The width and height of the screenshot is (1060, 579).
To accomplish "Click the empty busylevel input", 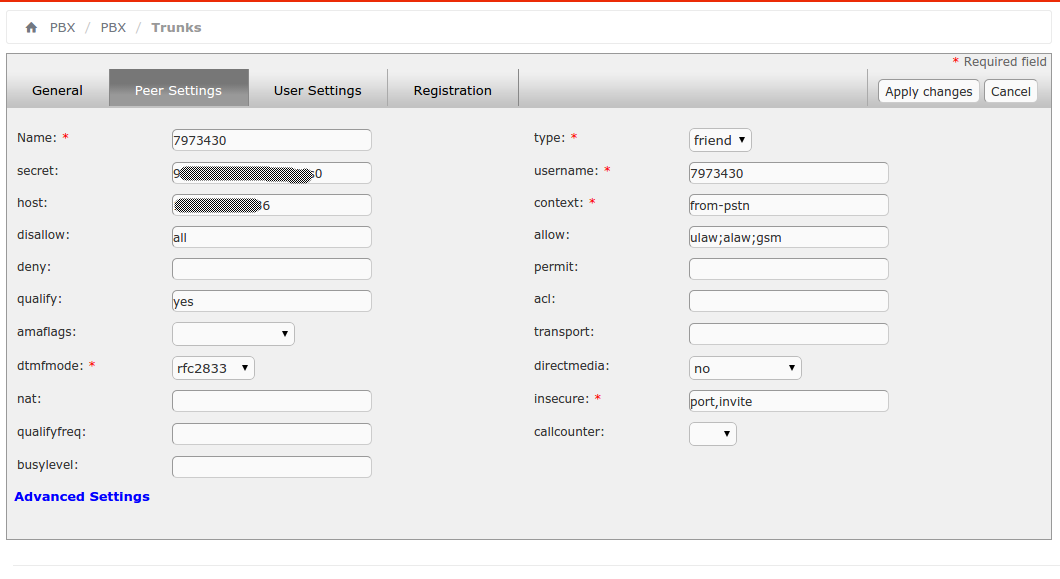I will point(271,467).
